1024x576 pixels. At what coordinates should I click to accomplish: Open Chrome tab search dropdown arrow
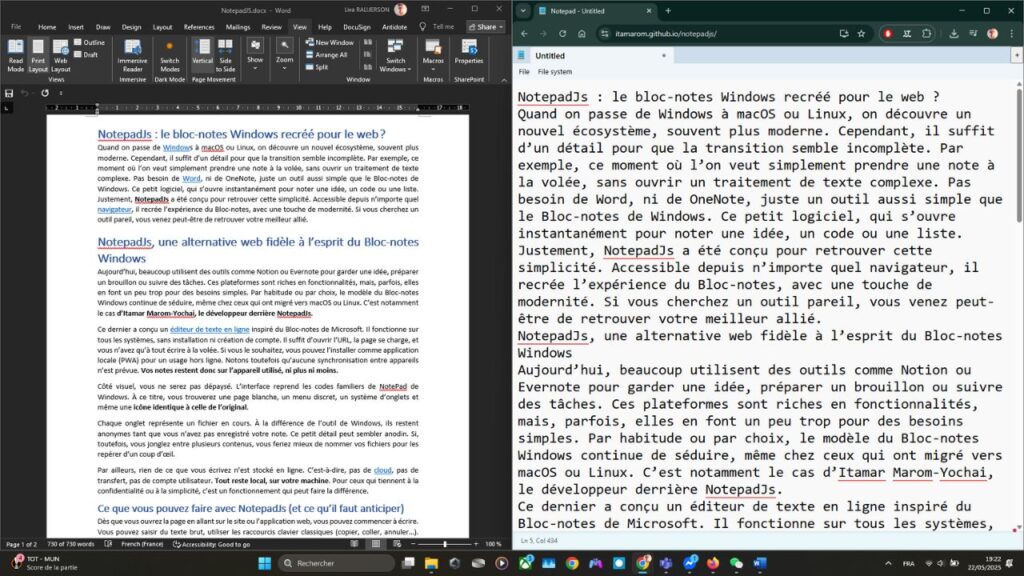(x=523, y=11)
